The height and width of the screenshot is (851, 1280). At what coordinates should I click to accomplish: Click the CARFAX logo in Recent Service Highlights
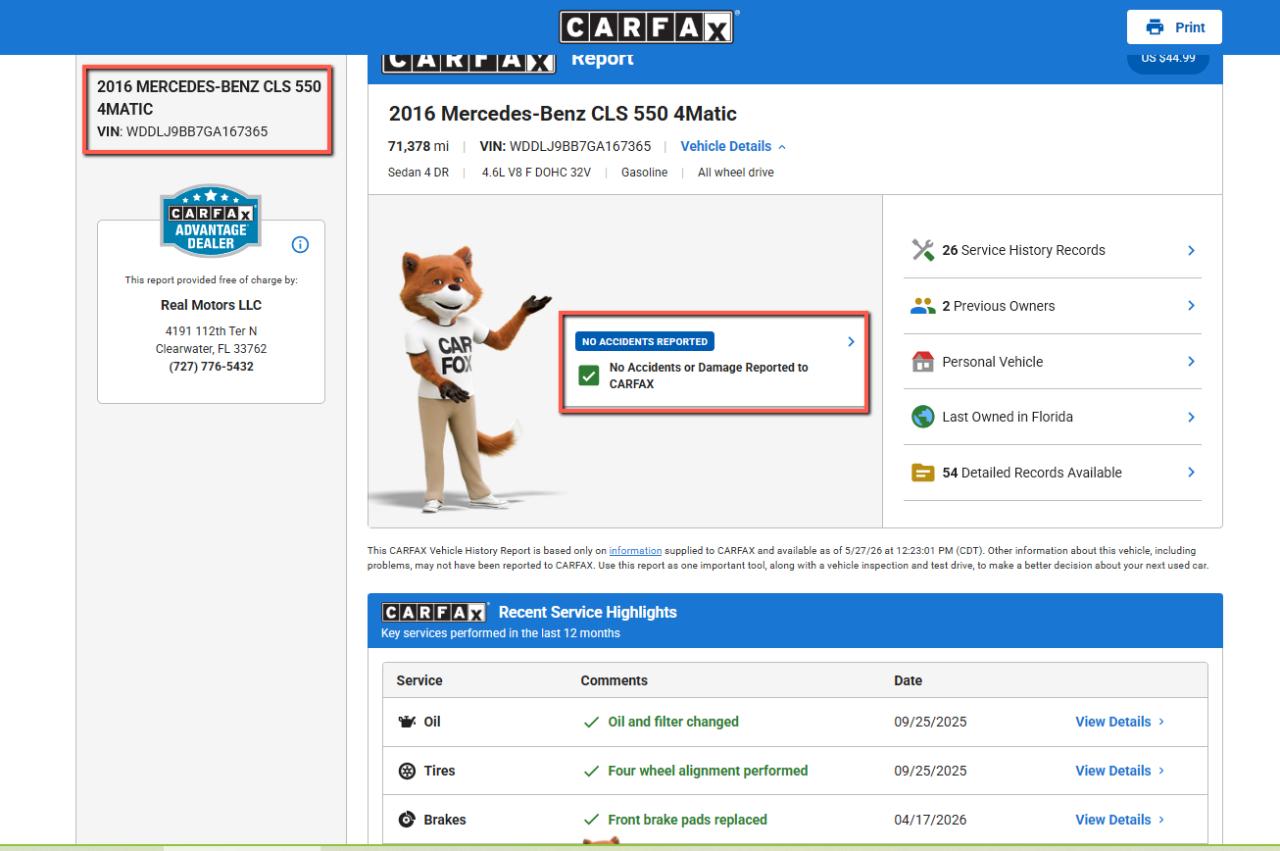click(434, 613)
